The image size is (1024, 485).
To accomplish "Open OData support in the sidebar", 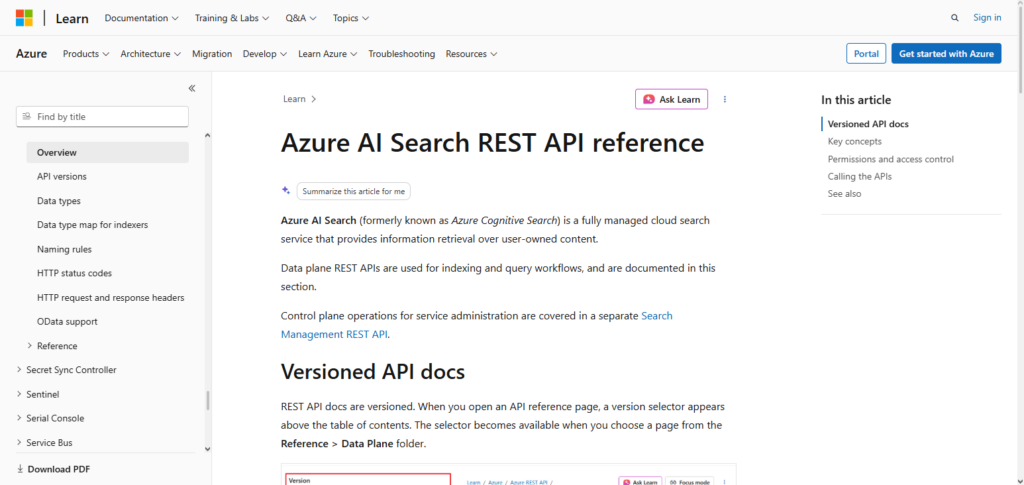I will tap(67, 321).
